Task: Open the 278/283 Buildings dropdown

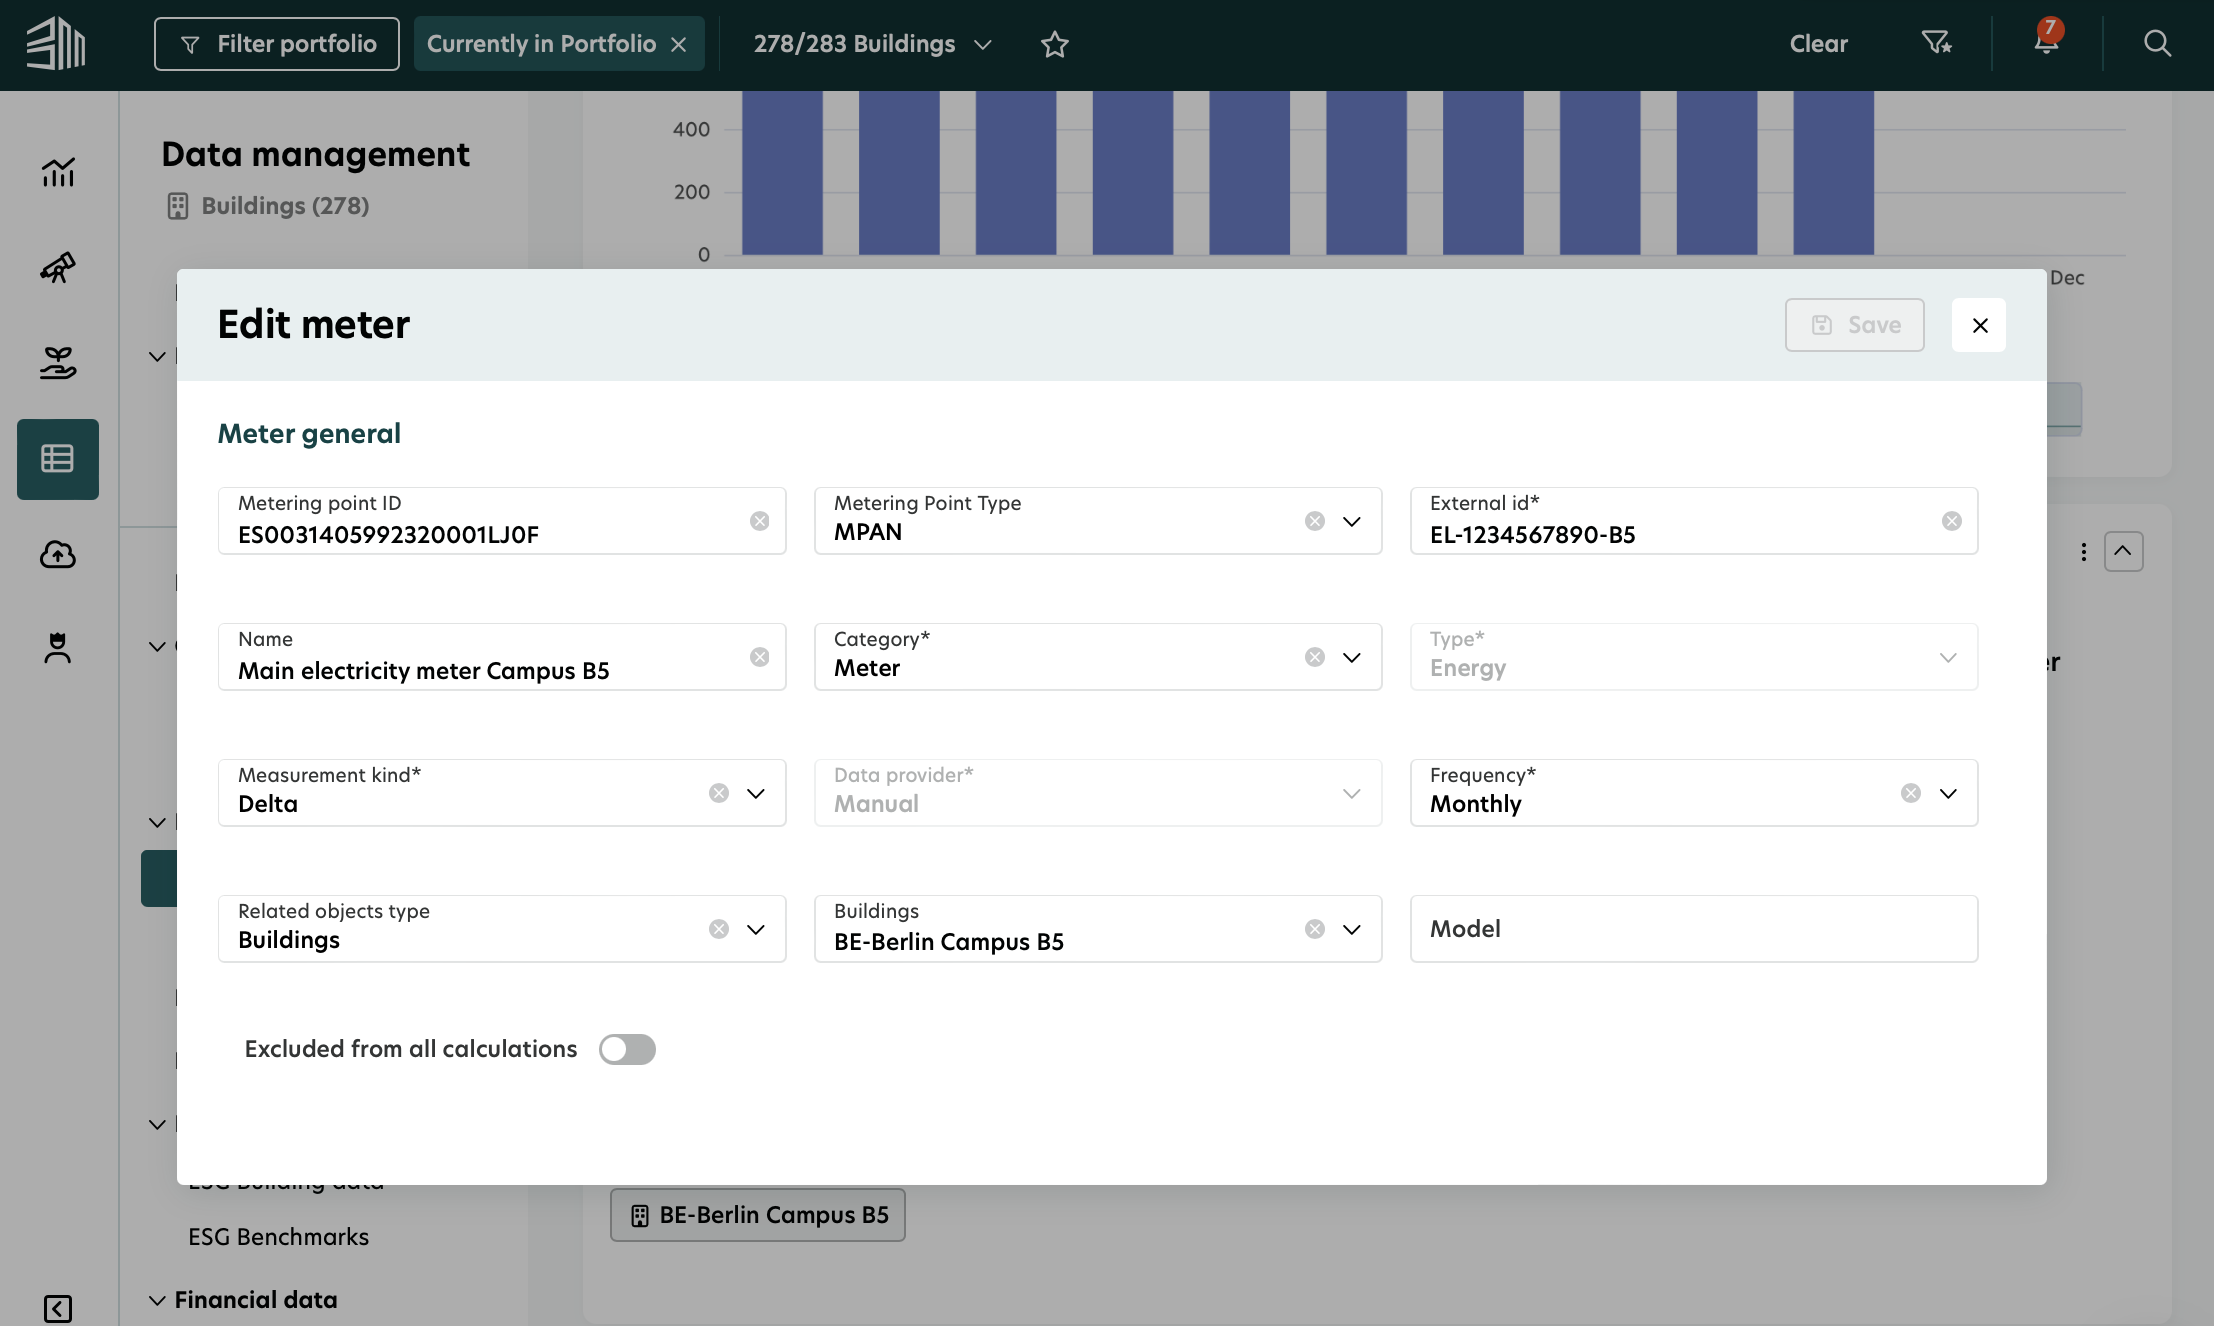Action: point(872,44)
